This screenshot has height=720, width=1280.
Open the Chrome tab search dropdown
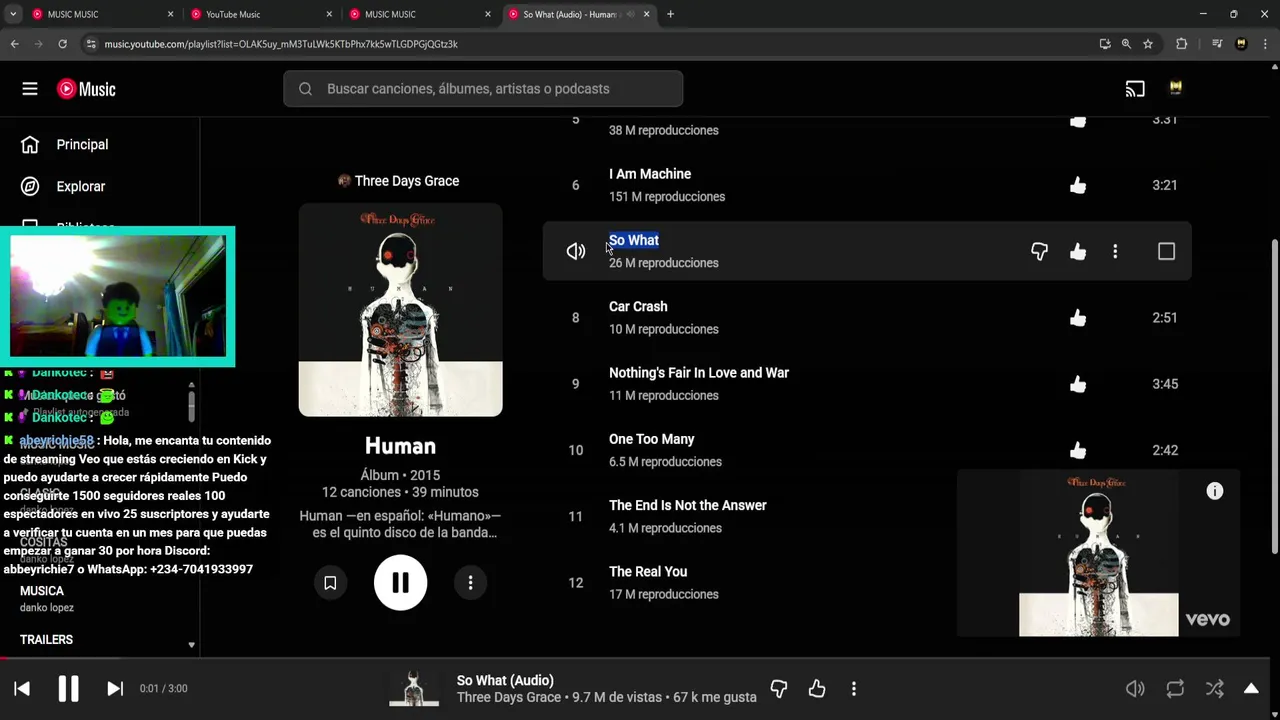pyautogui.click(x=13, y=14)
